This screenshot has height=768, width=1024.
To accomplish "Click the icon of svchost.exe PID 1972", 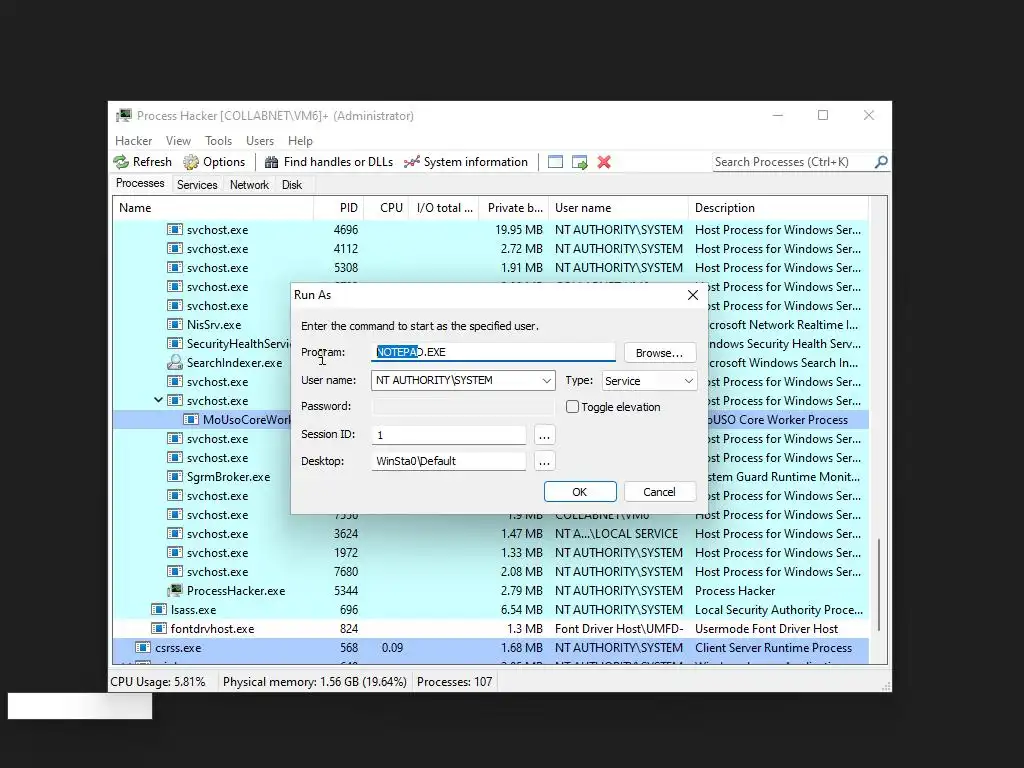I will pos(174,552).
